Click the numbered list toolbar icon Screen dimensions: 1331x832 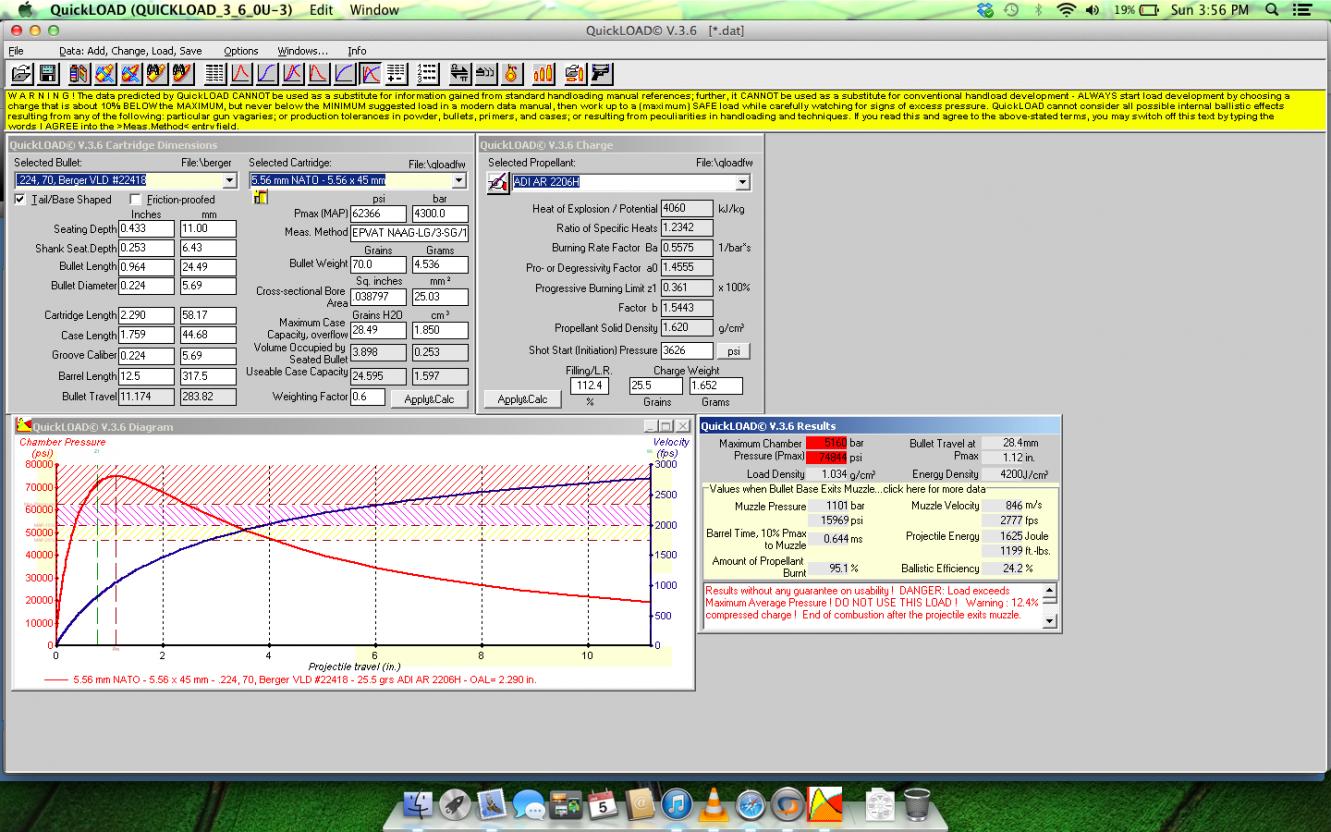click(428, 73)
